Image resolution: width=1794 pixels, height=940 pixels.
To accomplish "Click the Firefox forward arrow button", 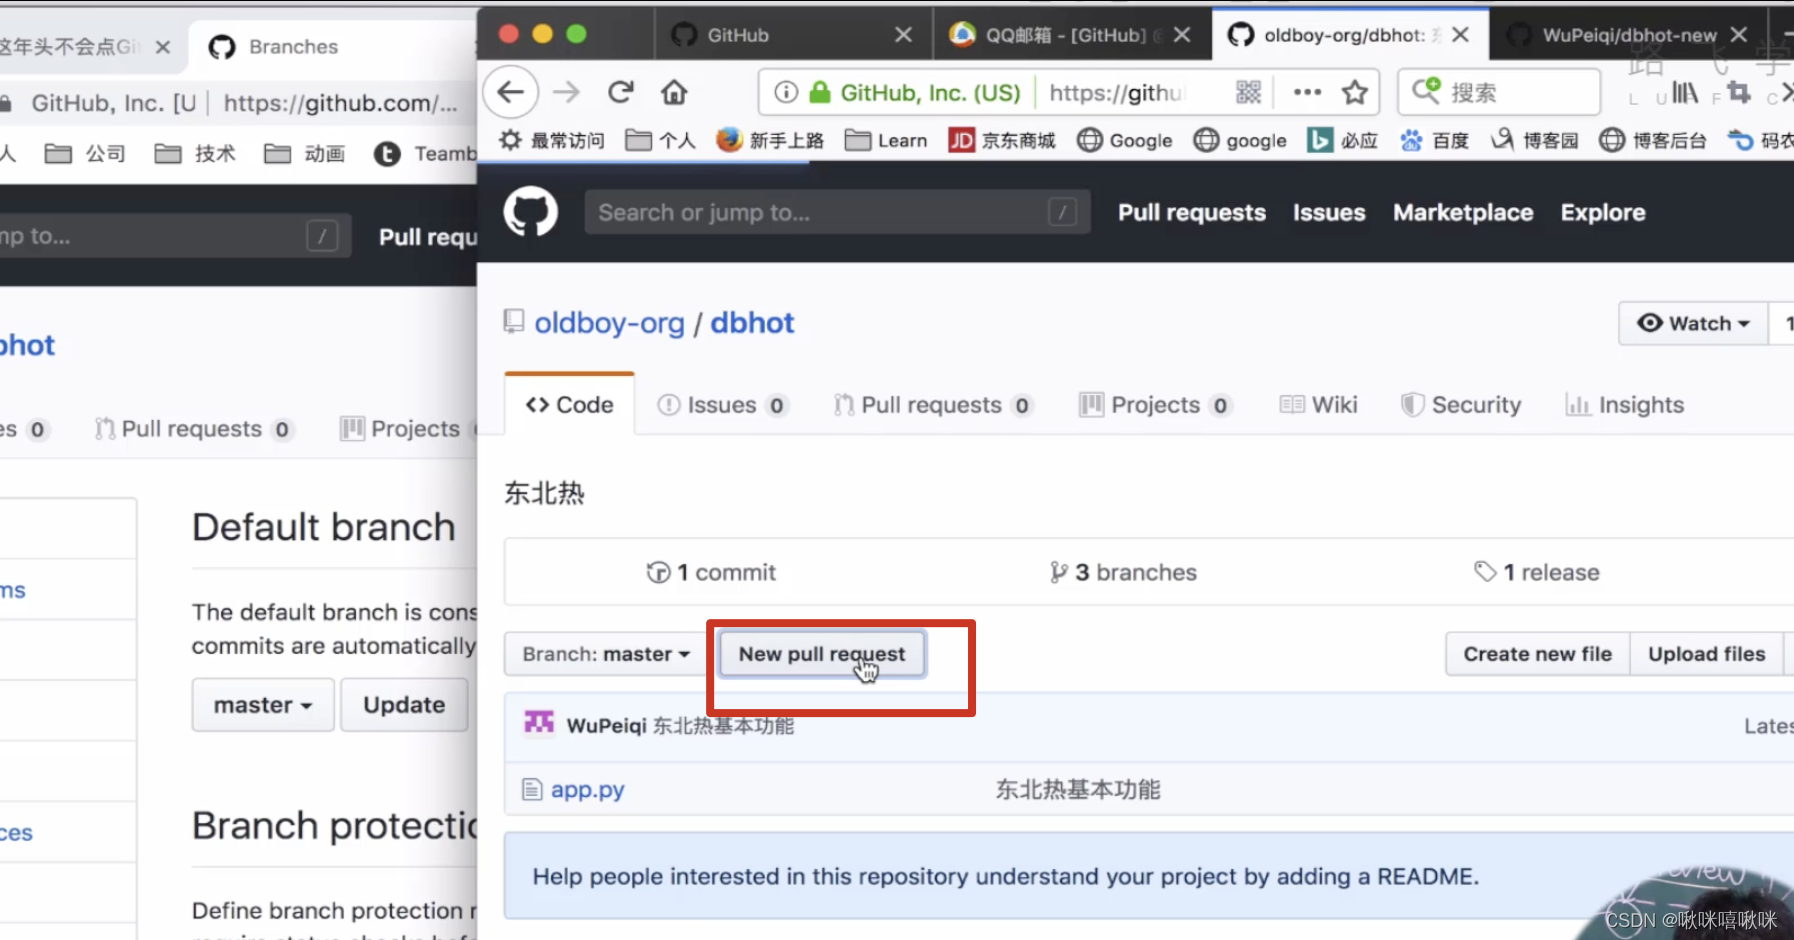I will [566, 93].
